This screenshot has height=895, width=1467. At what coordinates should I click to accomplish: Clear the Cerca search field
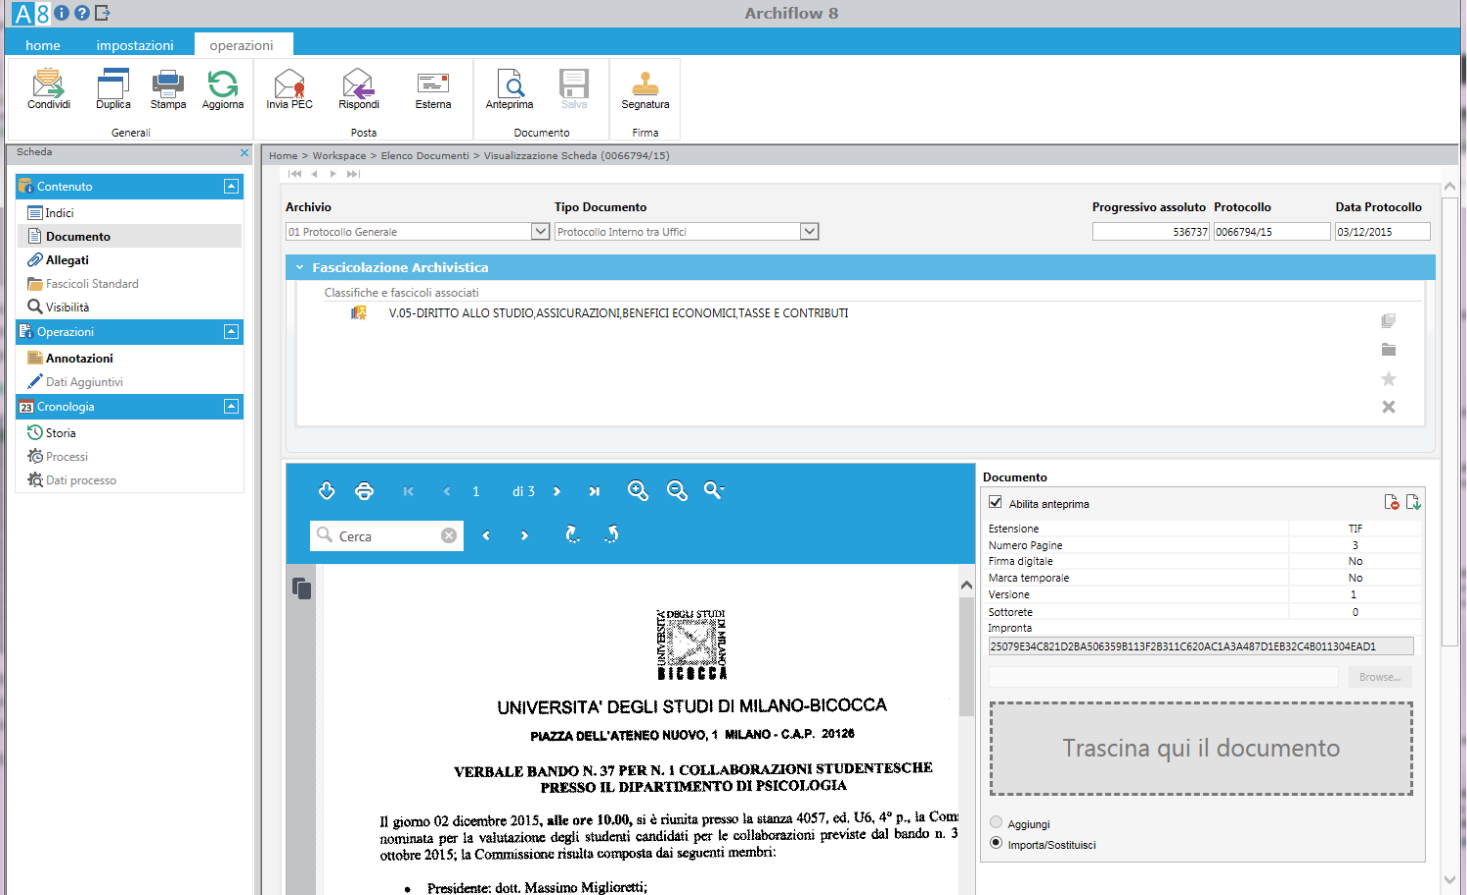(449, 536)
